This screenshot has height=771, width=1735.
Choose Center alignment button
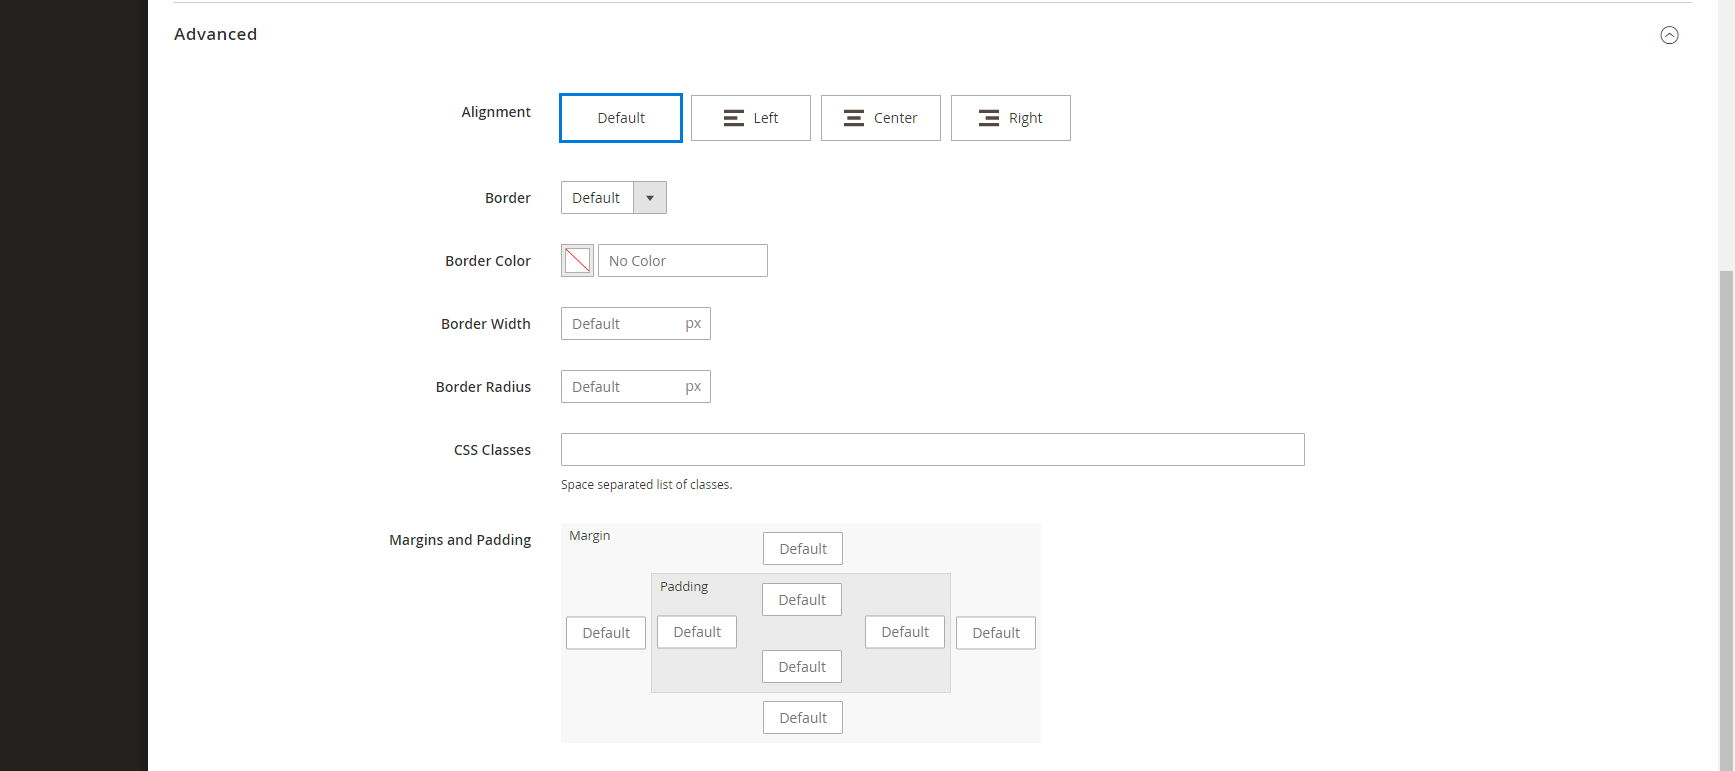(x=880, y=118)
